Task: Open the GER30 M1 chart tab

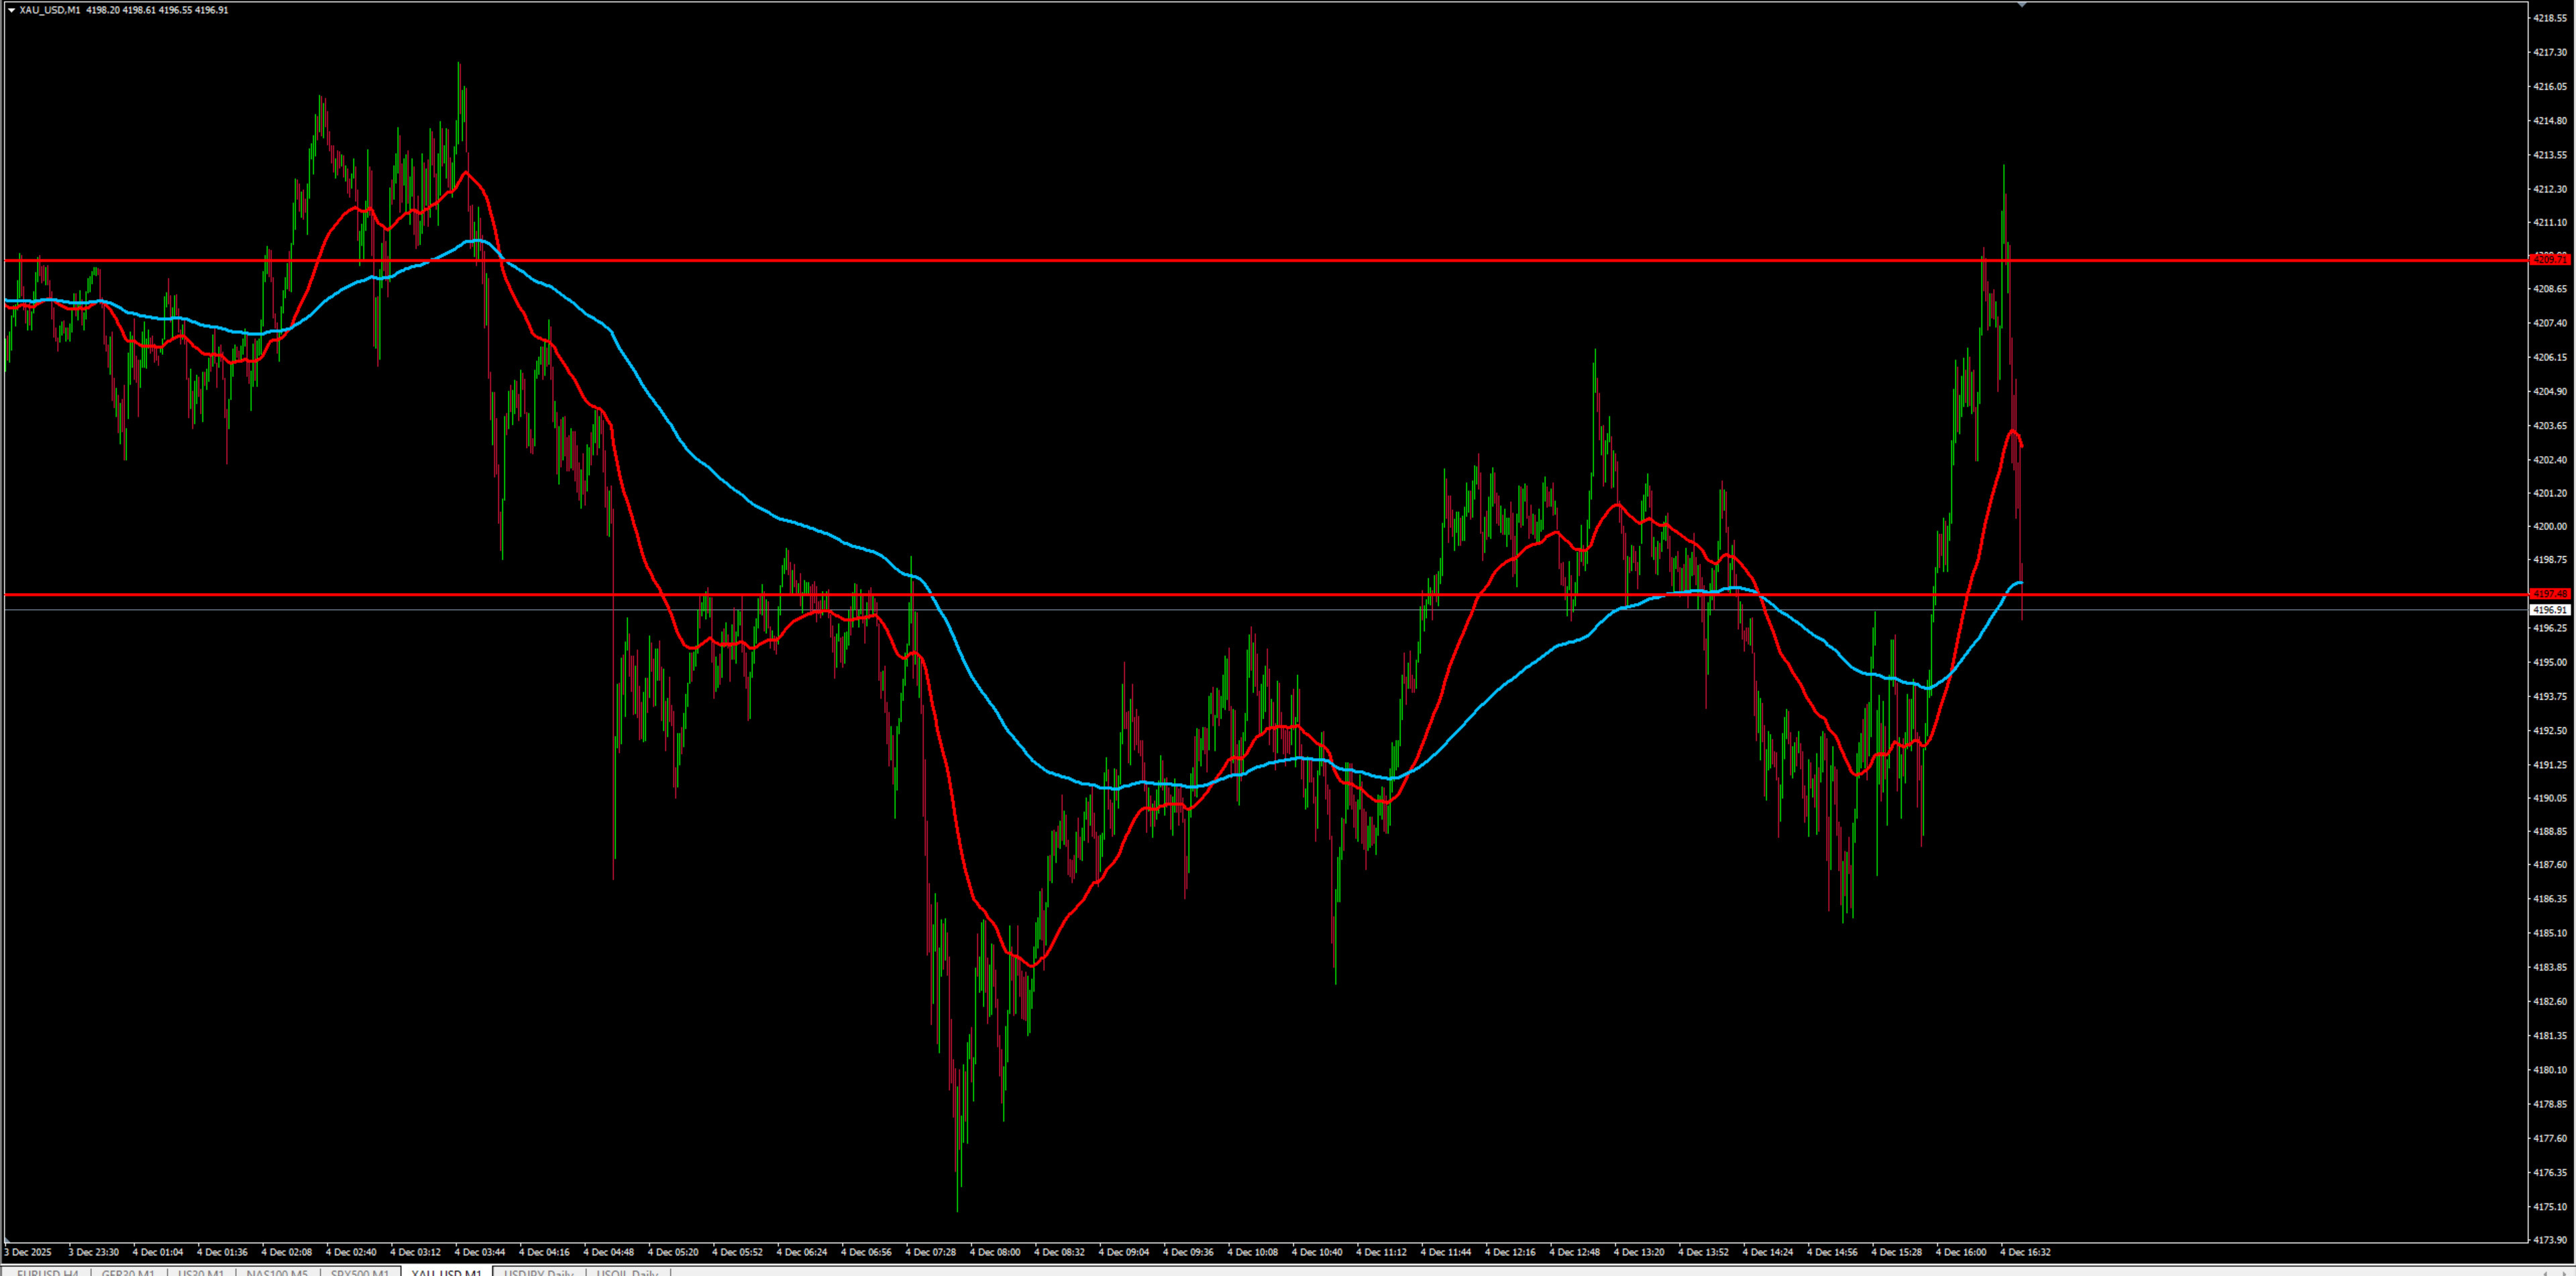Action: pos(128,1272)
